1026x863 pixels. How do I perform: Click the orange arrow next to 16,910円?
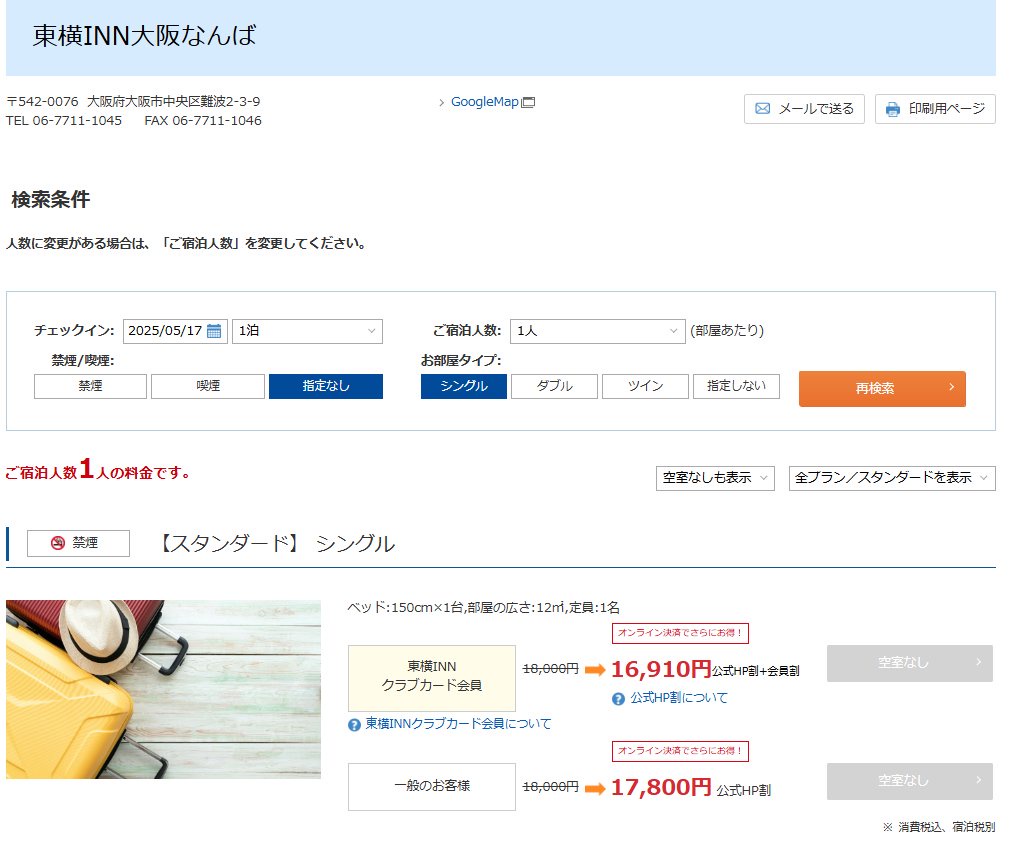pyautogui.click(x=595, y=669)
